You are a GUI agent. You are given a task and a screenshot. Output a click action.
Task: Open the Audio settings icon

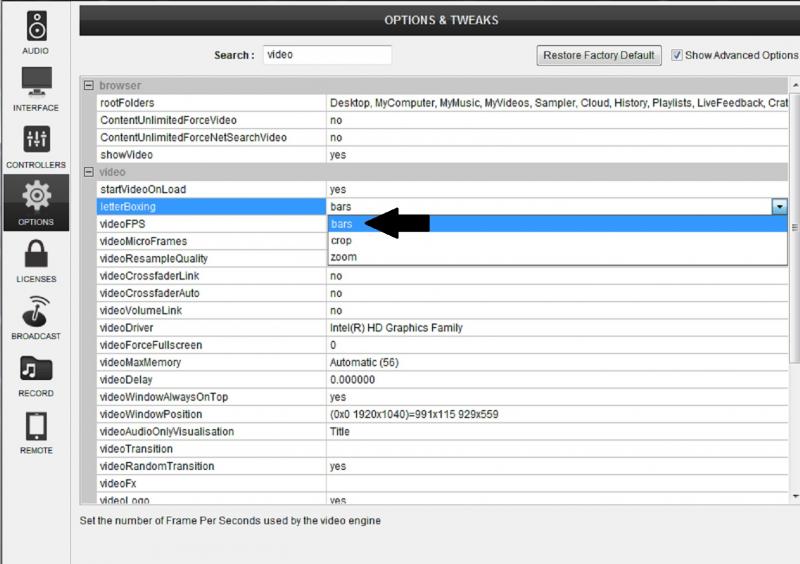(x=36, y=27)
